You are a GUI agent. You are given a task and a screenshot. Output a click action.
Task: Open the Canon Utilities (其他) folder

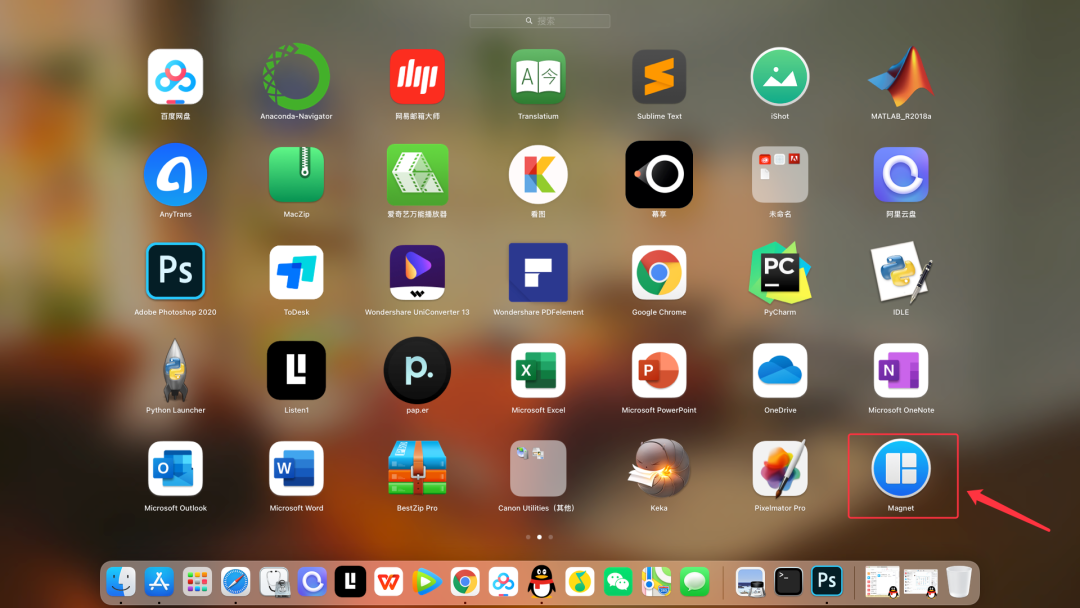tap(538, 468)
